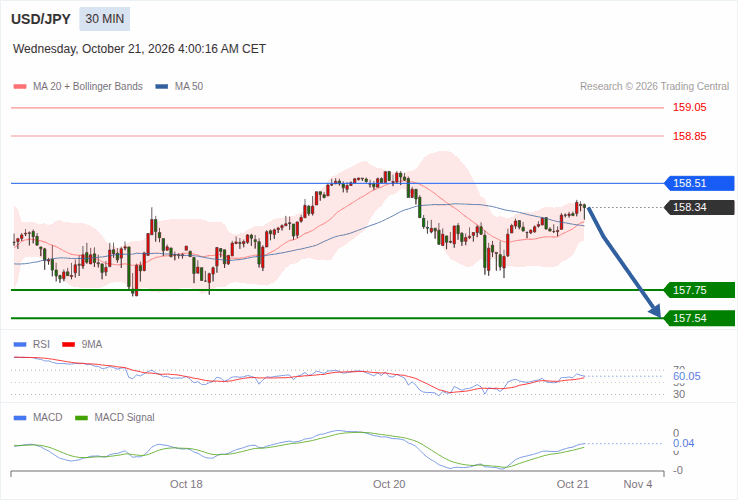Image resolution: width=738 pixels, height=500 pixels.
Task: Click the 'Research © 2026 Trading Central' credit
Action: (654, 87)
